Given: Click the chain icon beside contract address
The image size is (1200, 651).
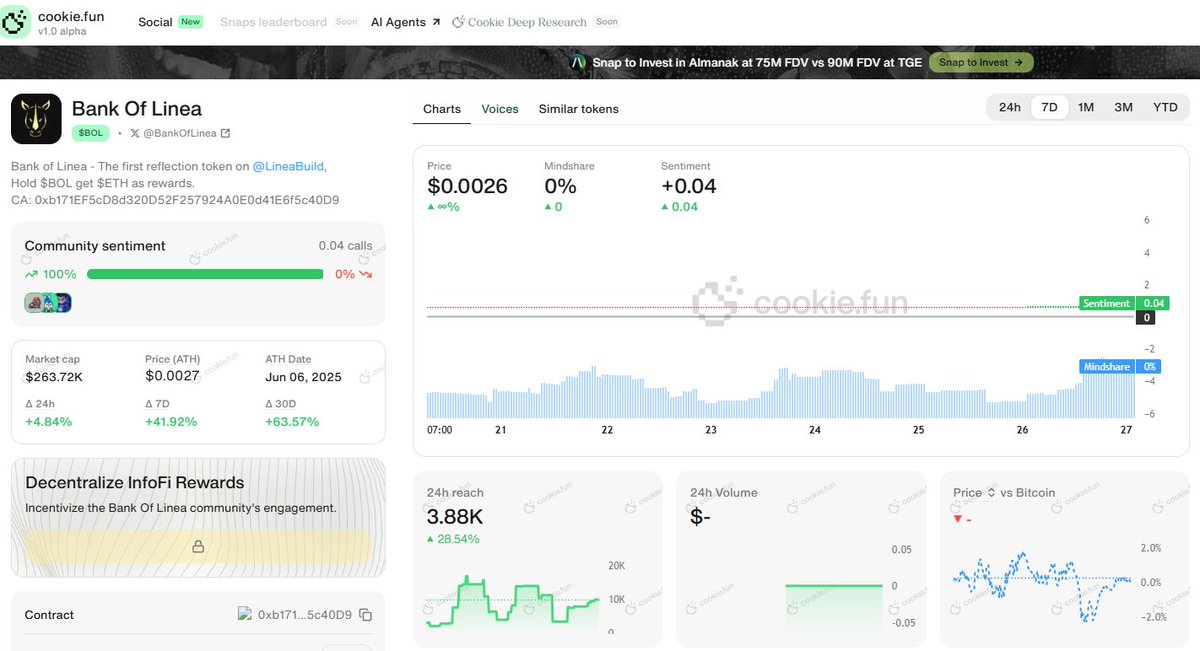Looking at the screenshot, I should click(244, 614).
